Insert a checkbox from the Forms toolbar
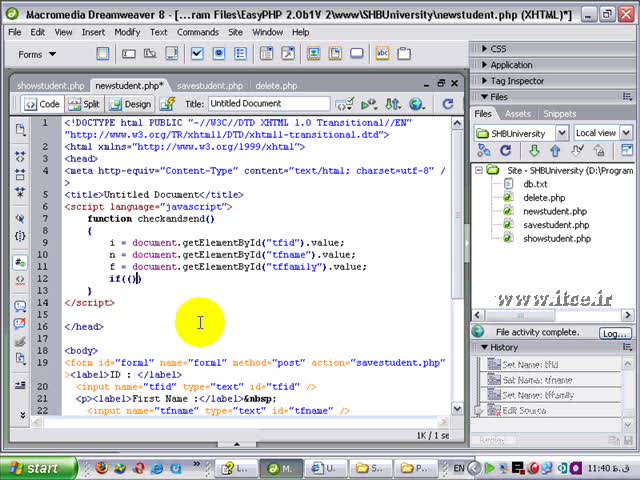This screenshot has height=480, width=640. pos(196,54)
